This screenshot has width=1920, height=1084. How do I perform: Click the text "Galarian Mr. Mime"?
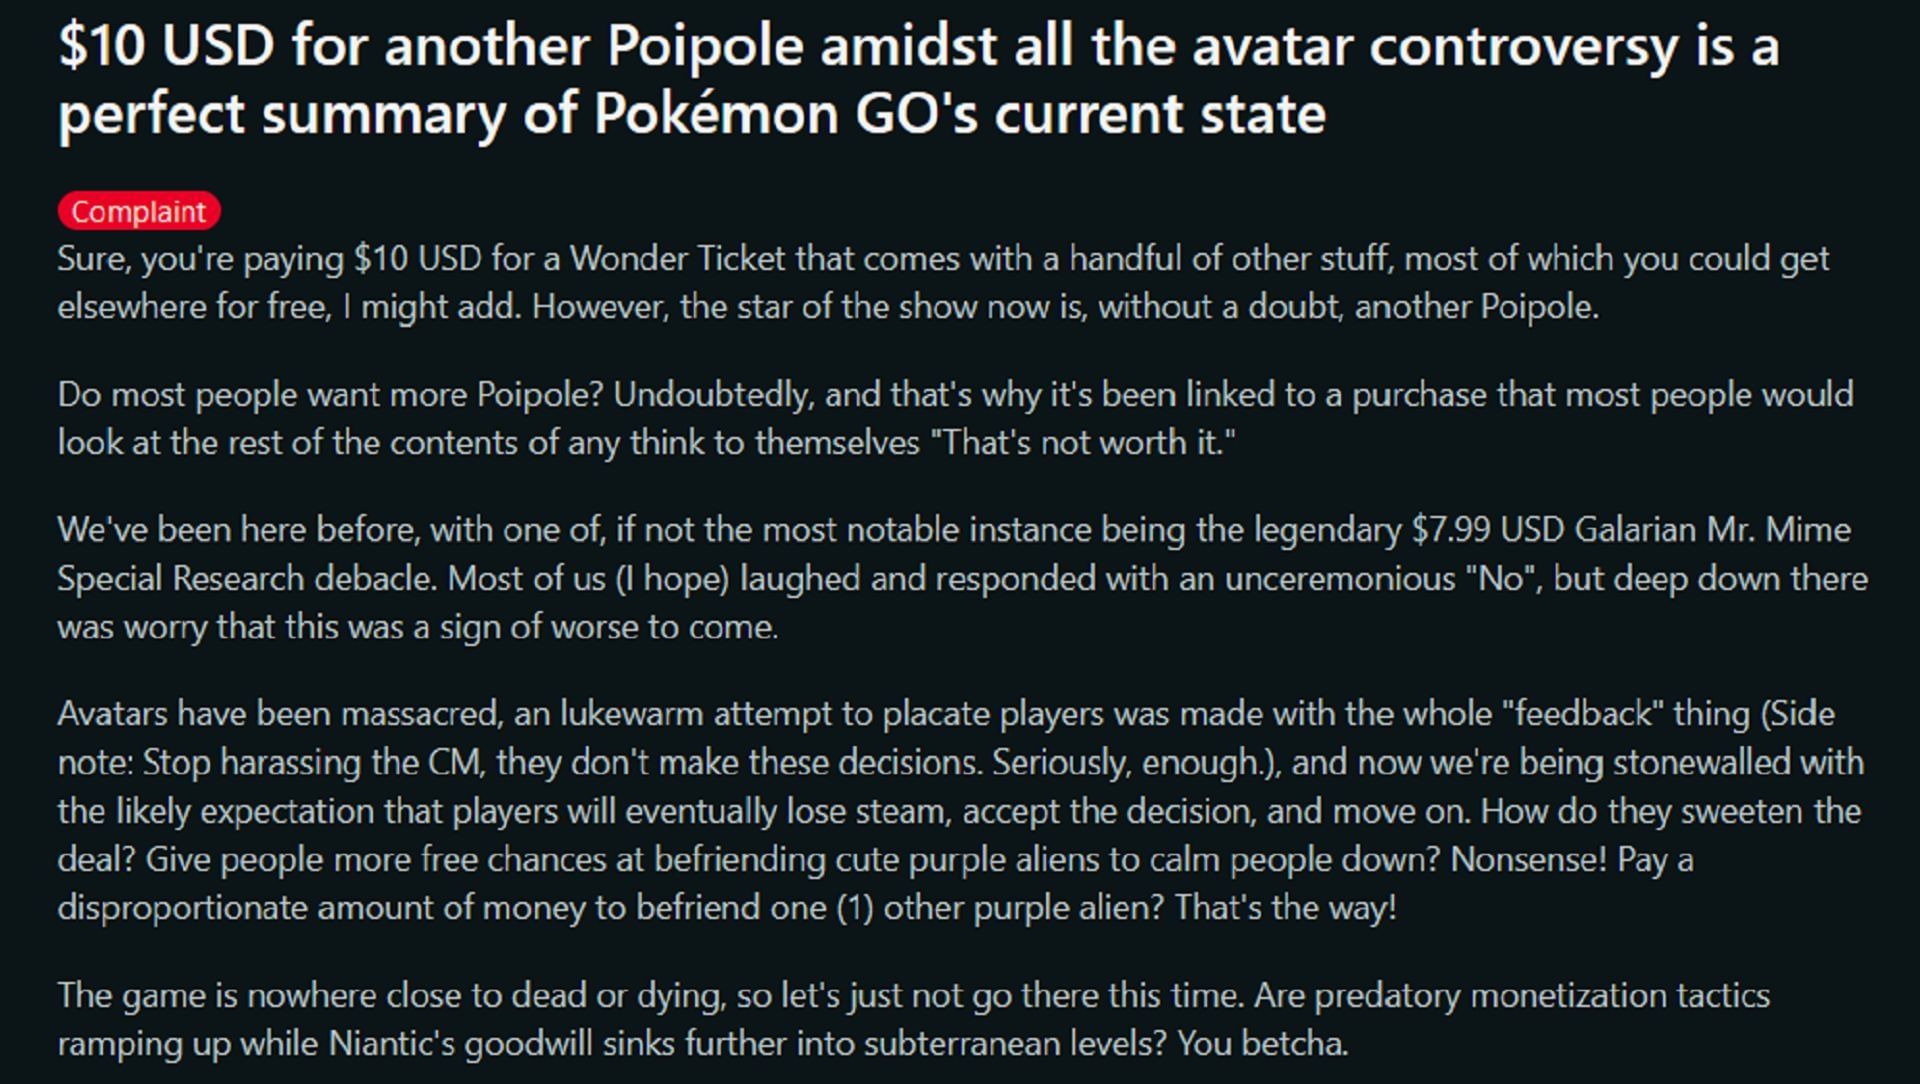tap(1712, 530)
